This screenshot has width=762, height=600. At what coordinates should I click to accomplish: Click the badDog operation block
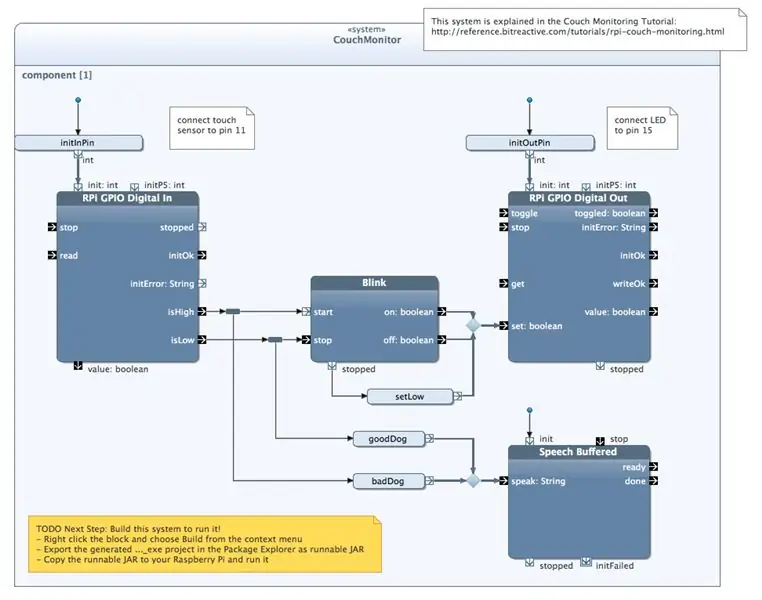coord(388,481)
